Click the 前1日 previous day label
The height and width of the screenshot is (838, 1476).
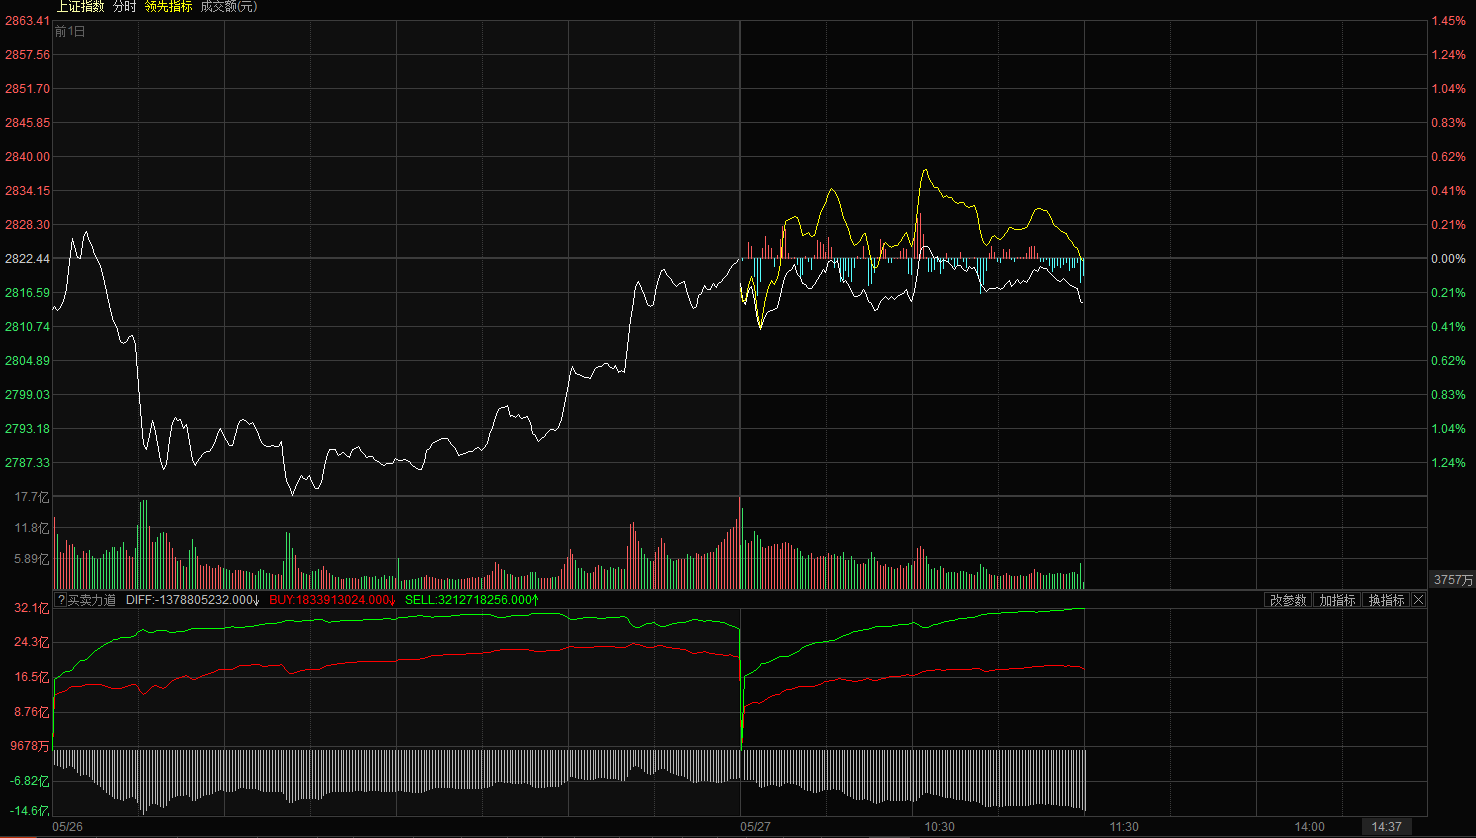click(70, 32)
